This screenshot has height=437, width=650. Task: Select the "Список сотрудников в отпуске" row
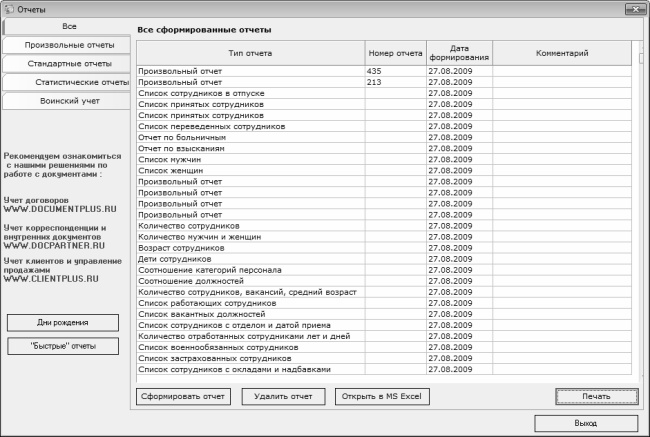click(250, 93)
